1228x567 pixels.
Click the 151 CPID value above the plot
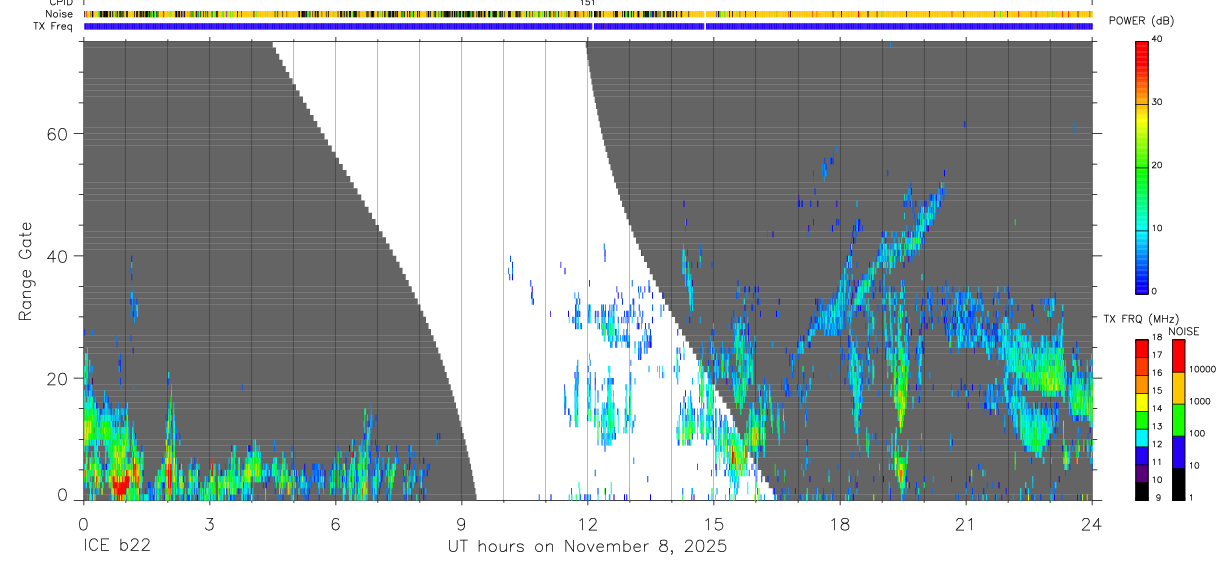click(x=588, y=3)
